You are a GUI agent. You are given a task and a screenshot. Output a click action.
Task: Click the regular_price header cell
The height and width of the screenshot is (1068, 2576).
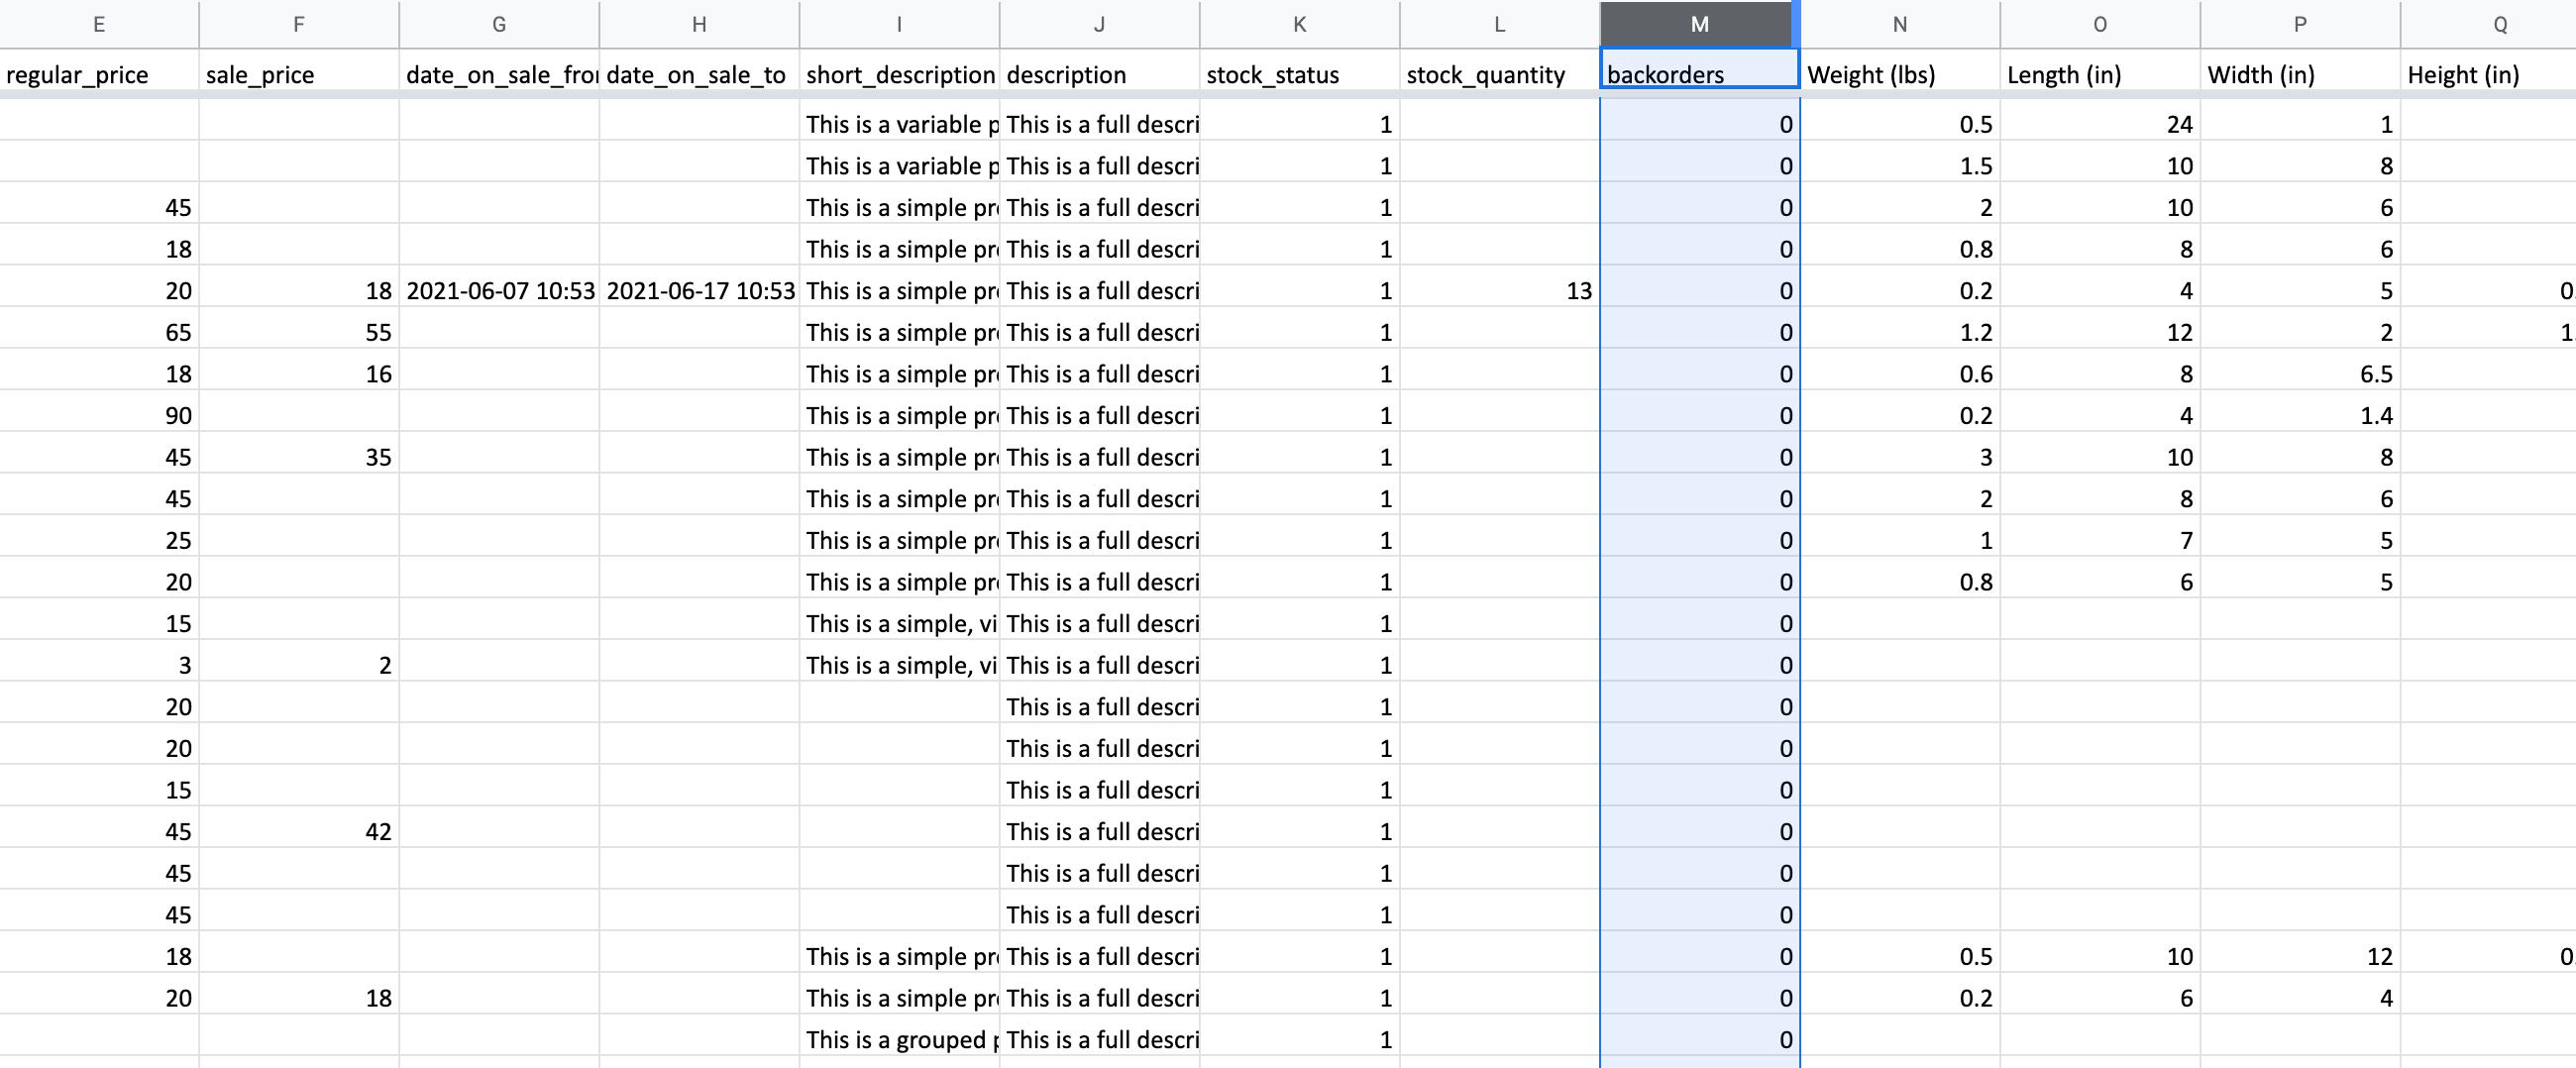pyautogui.click(x=99, y=74)
